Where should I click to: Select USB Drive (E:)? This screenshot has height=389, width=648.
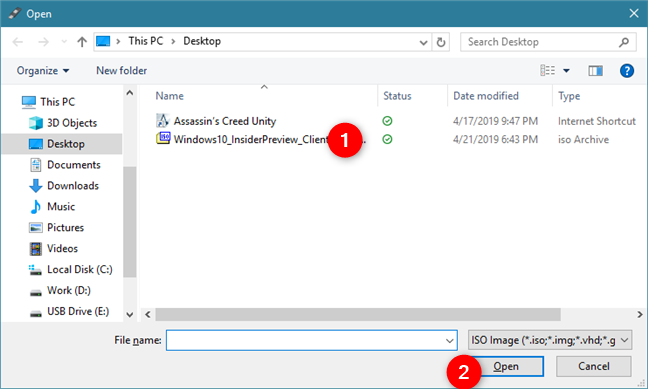point(69,311)
